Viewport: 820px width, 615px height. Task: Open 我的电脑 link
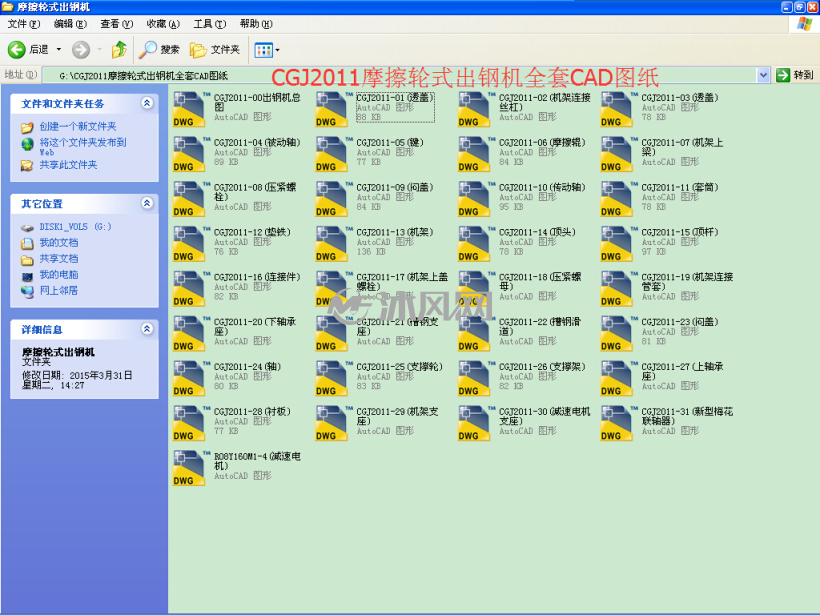59,275
